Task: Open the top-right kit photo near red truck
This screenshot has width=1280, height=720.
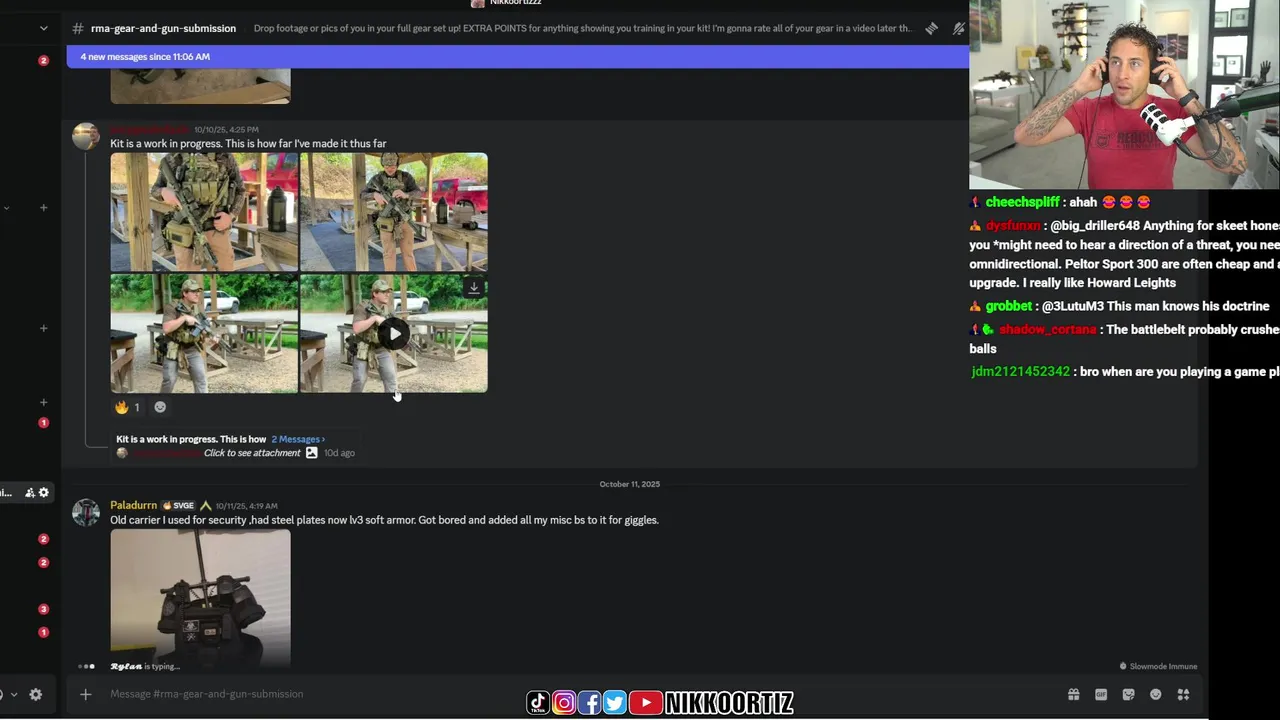Action: (x=394, y=212)
